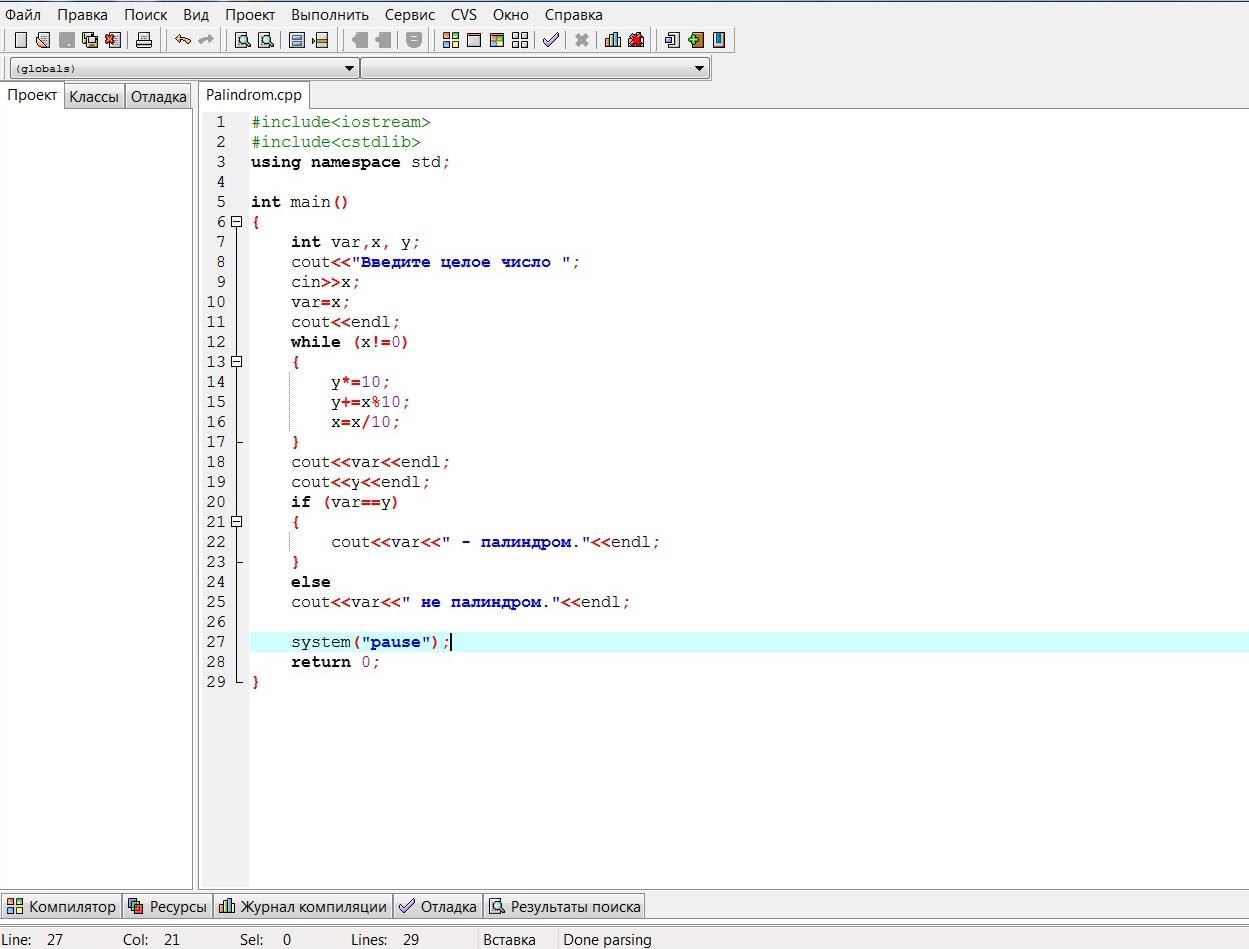Switch to the Классы side tab
The image size is (1249, 949).
click(x=94, y=97)
